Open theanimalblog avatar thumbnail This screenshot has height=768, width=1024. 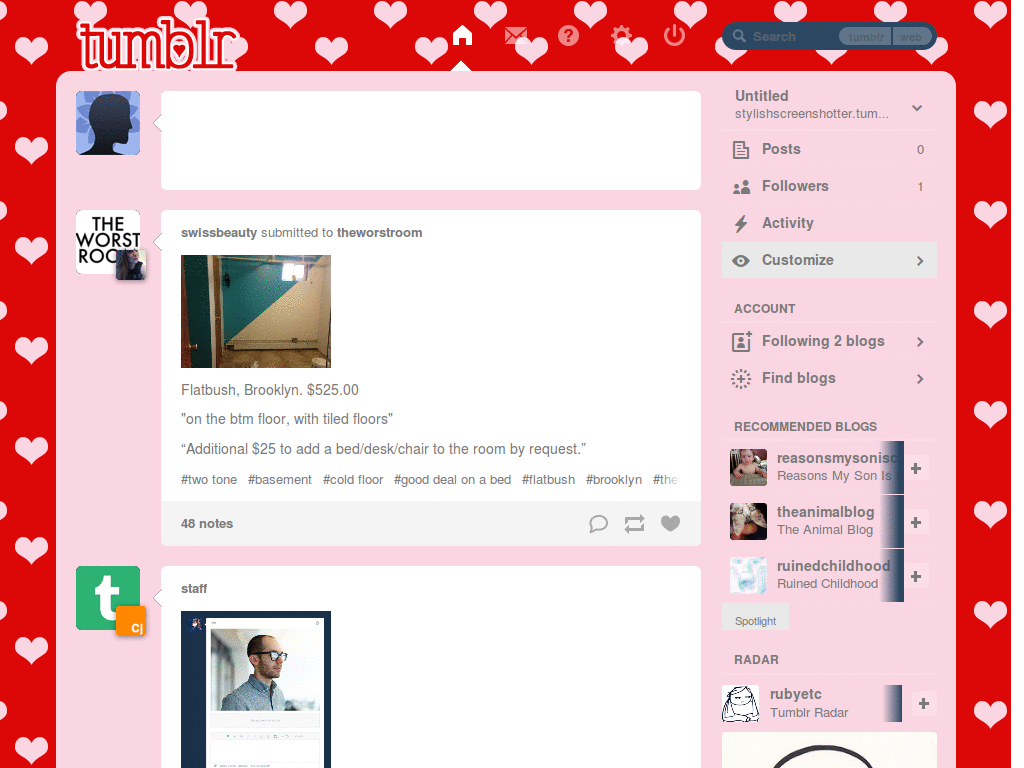748,521
